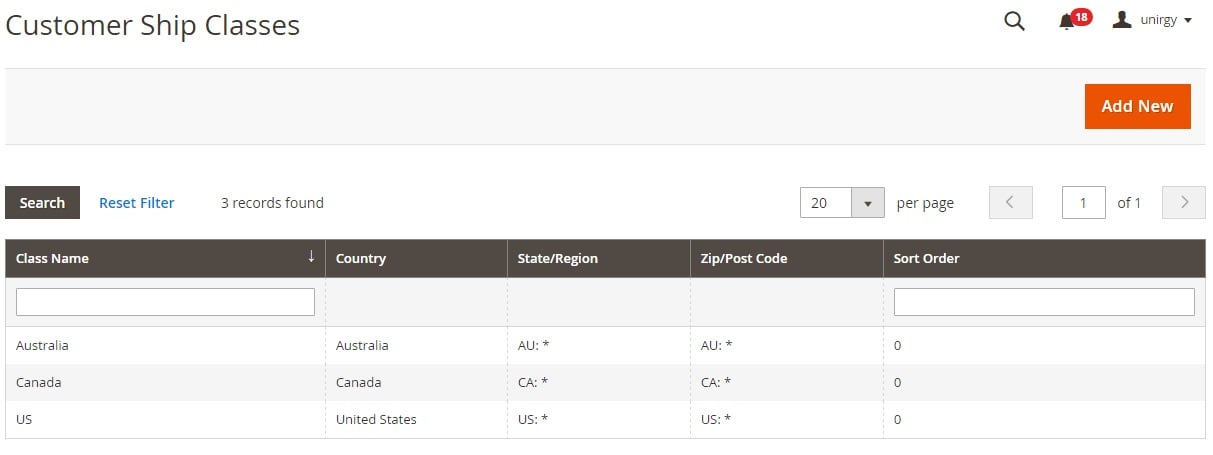Select the 20 per page value box
1213x455 pixels.
click(x=826, y=203)
